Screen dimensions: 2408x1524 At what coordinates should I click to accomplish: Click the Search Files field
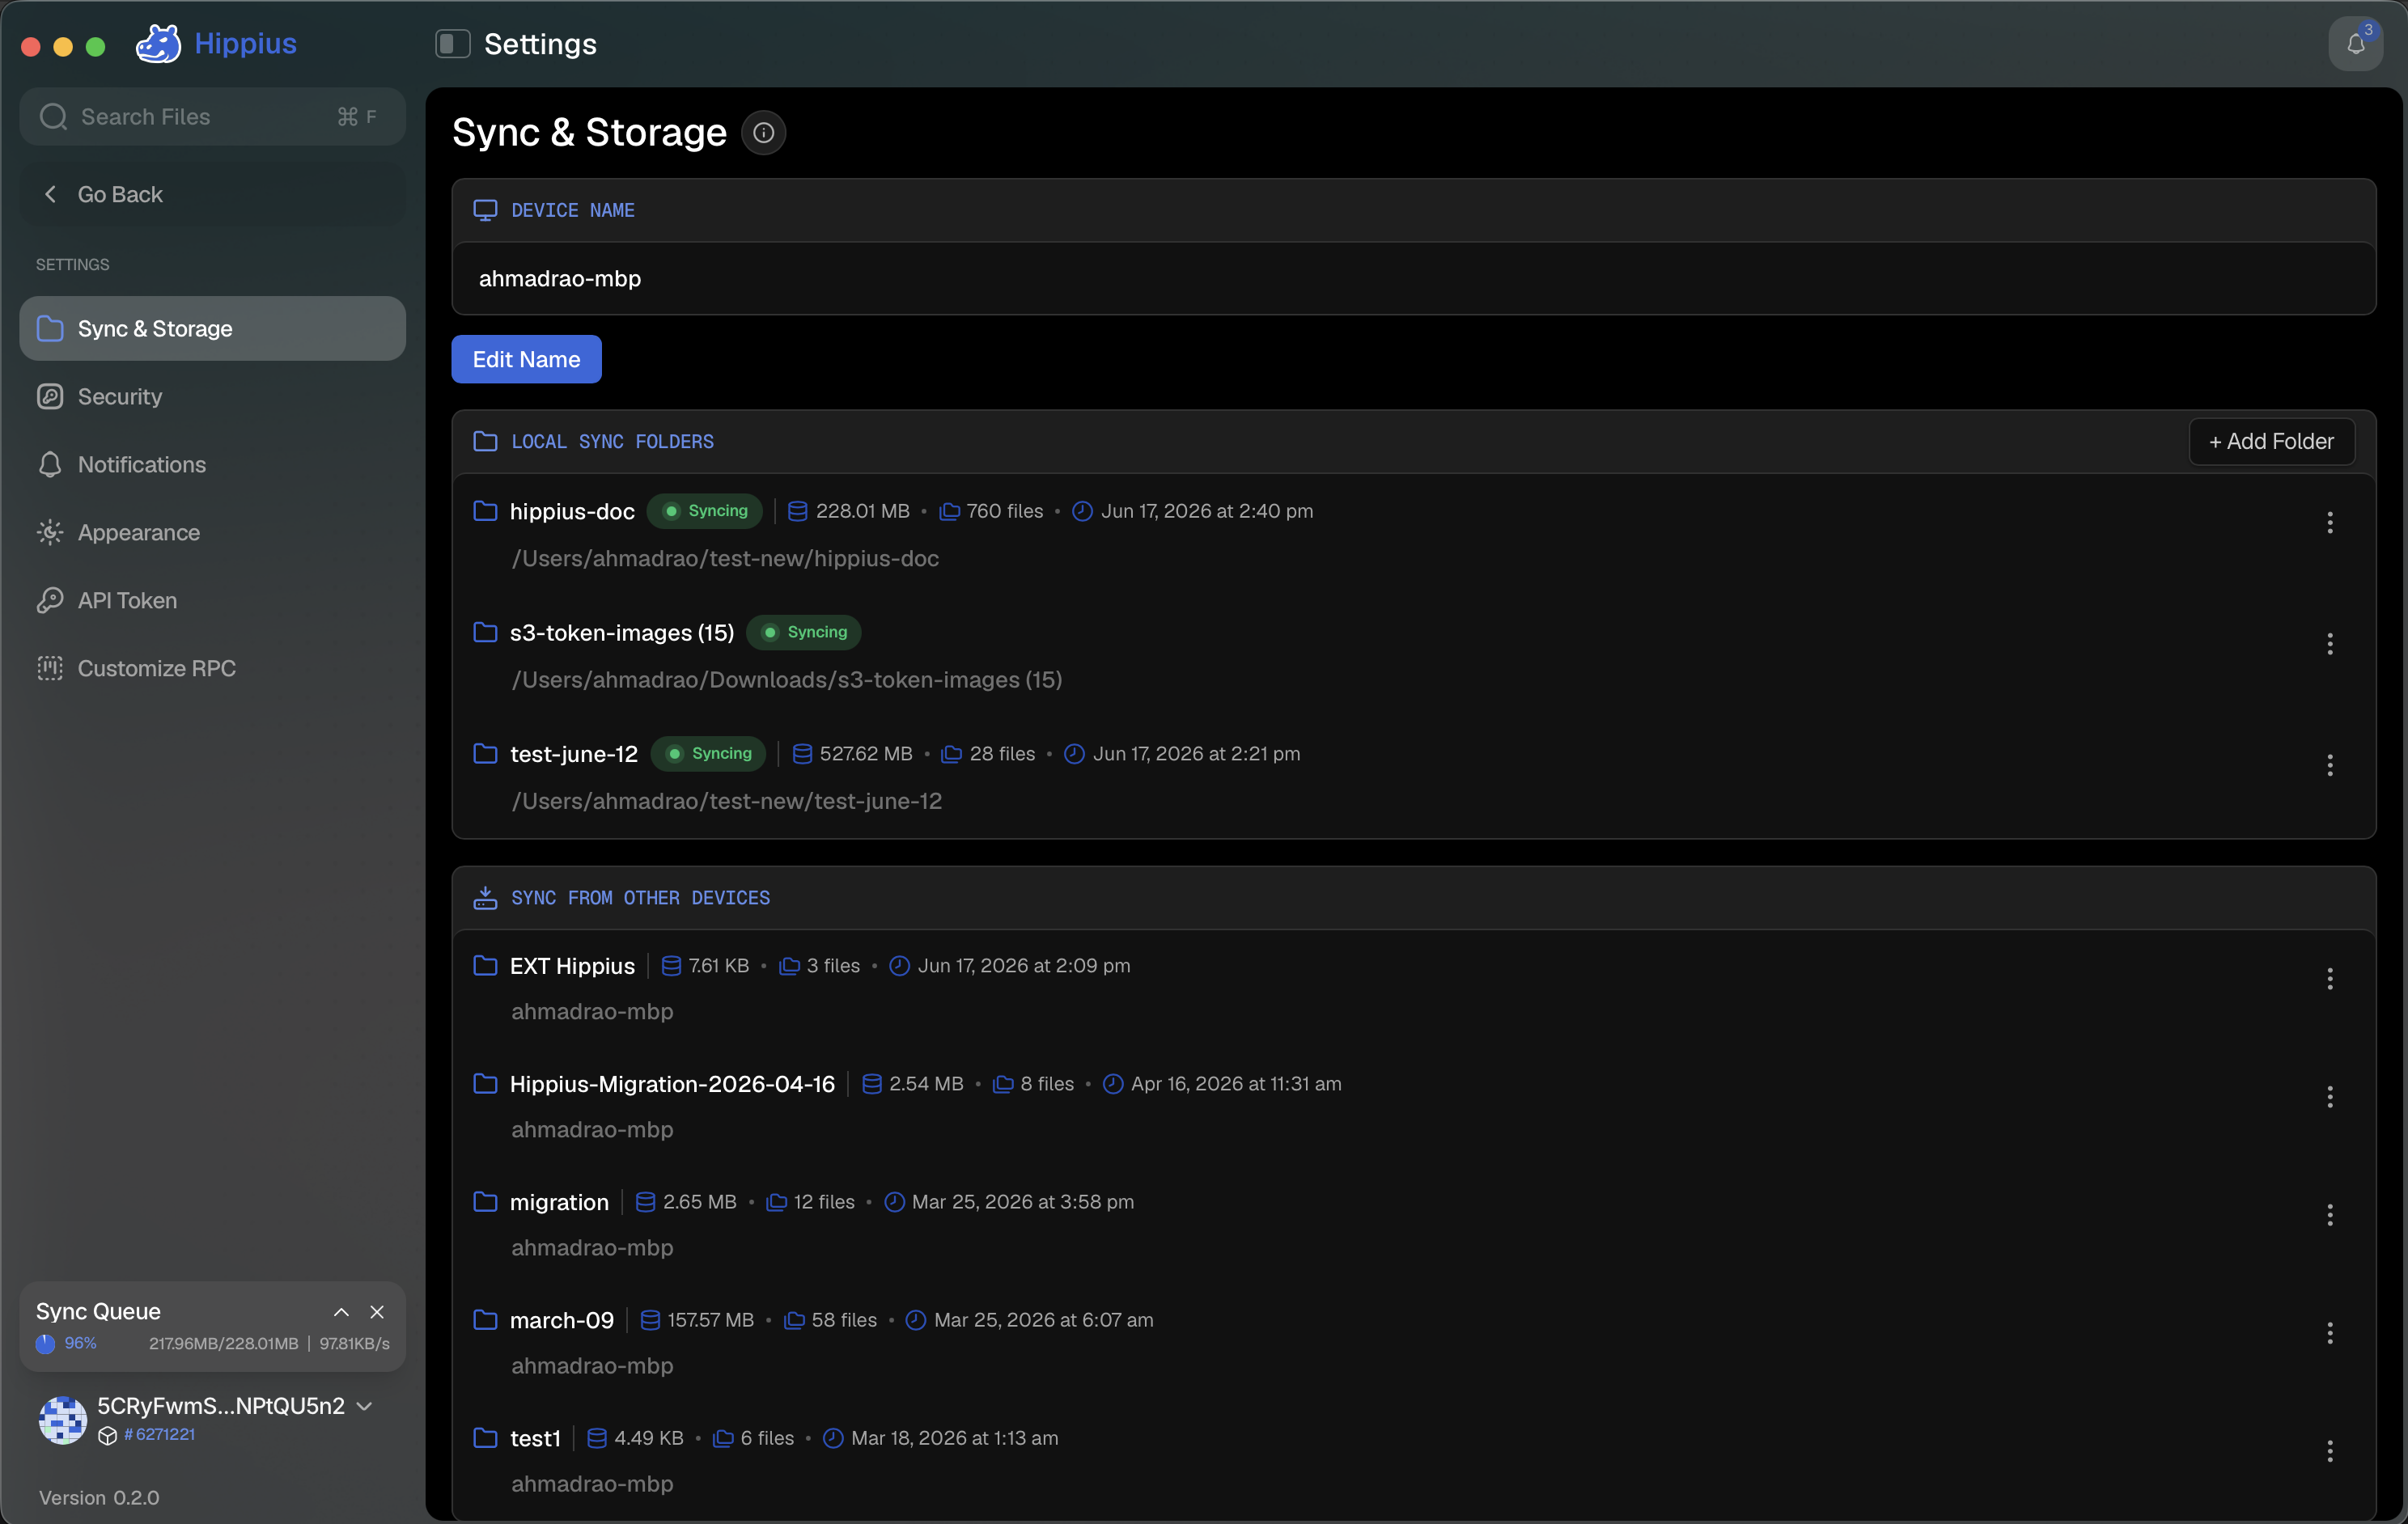pos(212,116)
